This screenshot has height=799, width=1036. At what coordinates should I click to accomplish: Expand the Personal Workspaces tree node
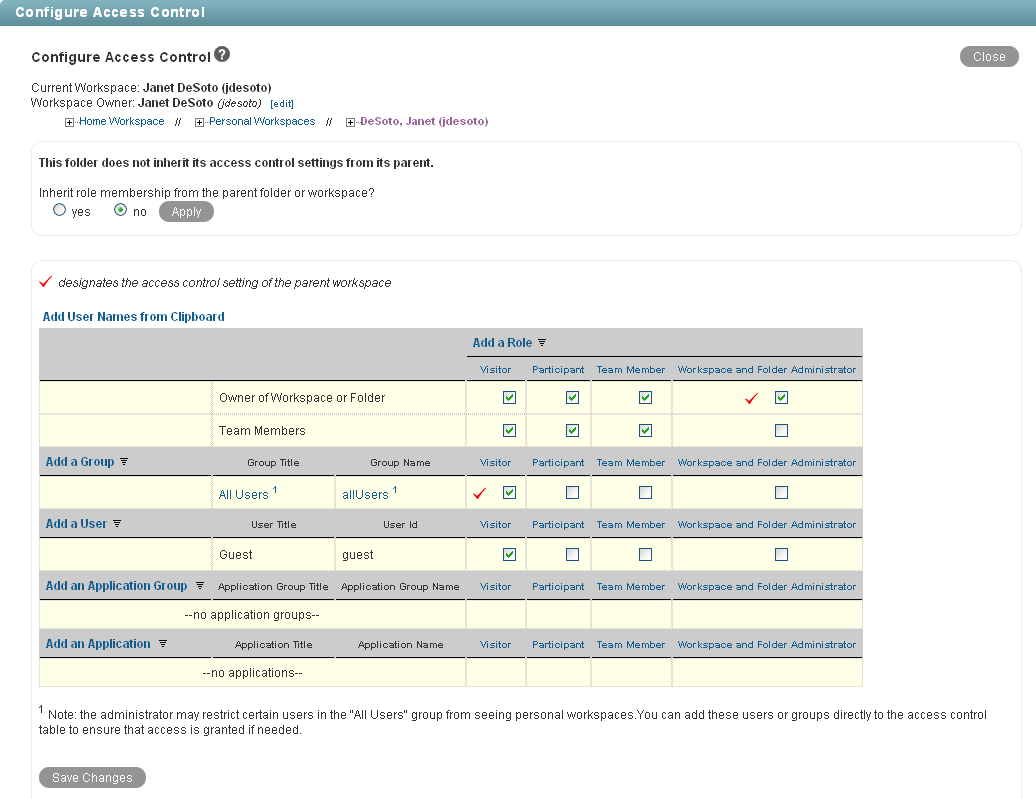(200, 121)
